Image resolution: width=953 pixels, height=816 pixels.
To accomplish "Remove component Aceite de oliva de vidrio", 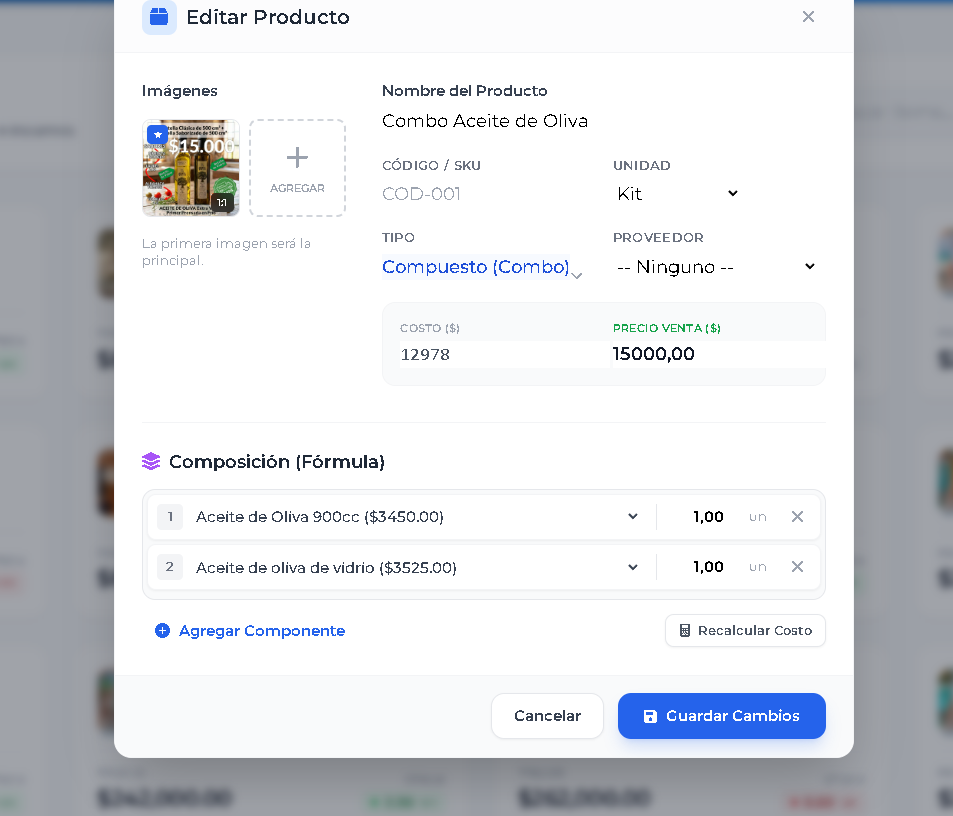I will (x=797, y=567).
